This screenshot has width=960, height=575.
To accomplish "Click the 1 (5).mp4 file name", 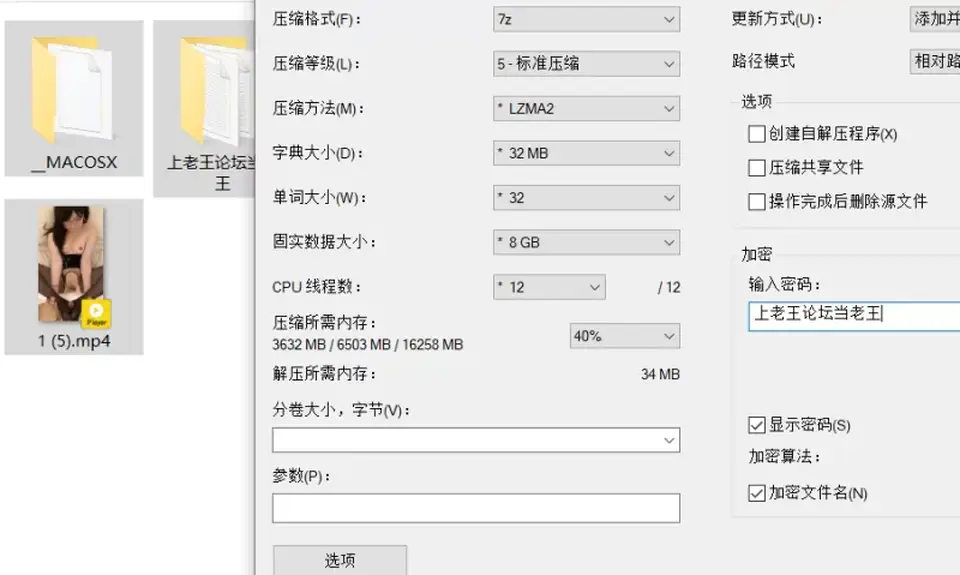I will 74,341.
